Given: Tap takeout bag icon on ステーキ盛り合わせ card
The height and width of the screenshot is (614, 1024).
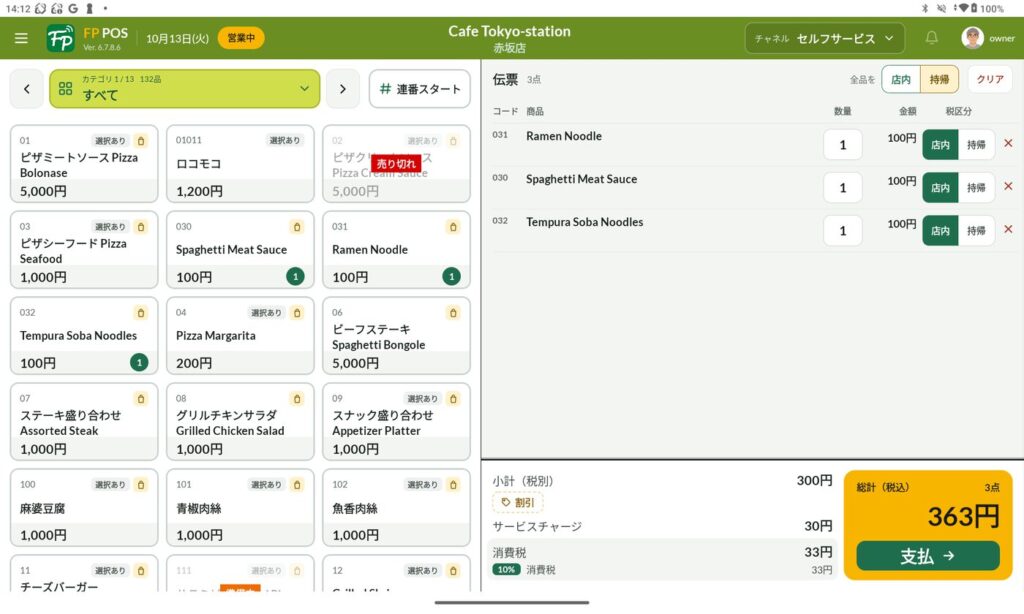Looking at the screenshot, I should (x=140, y=398).
